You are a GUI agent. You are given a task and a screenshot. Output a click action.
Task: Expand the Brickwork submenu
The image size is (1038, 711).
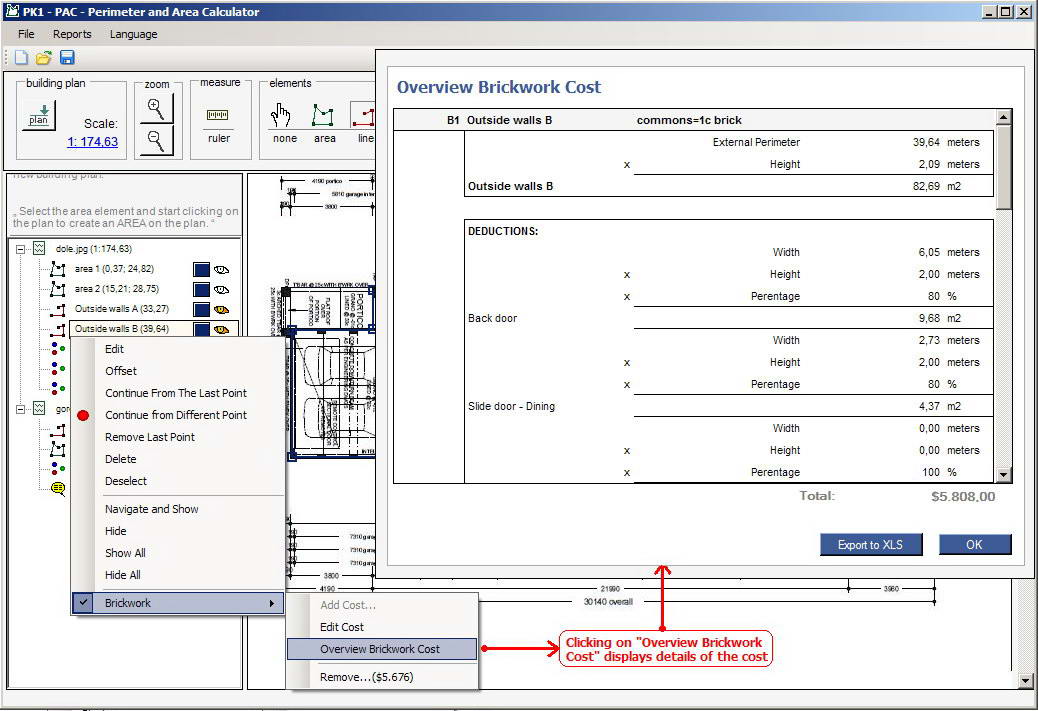[x=177, y=603]
